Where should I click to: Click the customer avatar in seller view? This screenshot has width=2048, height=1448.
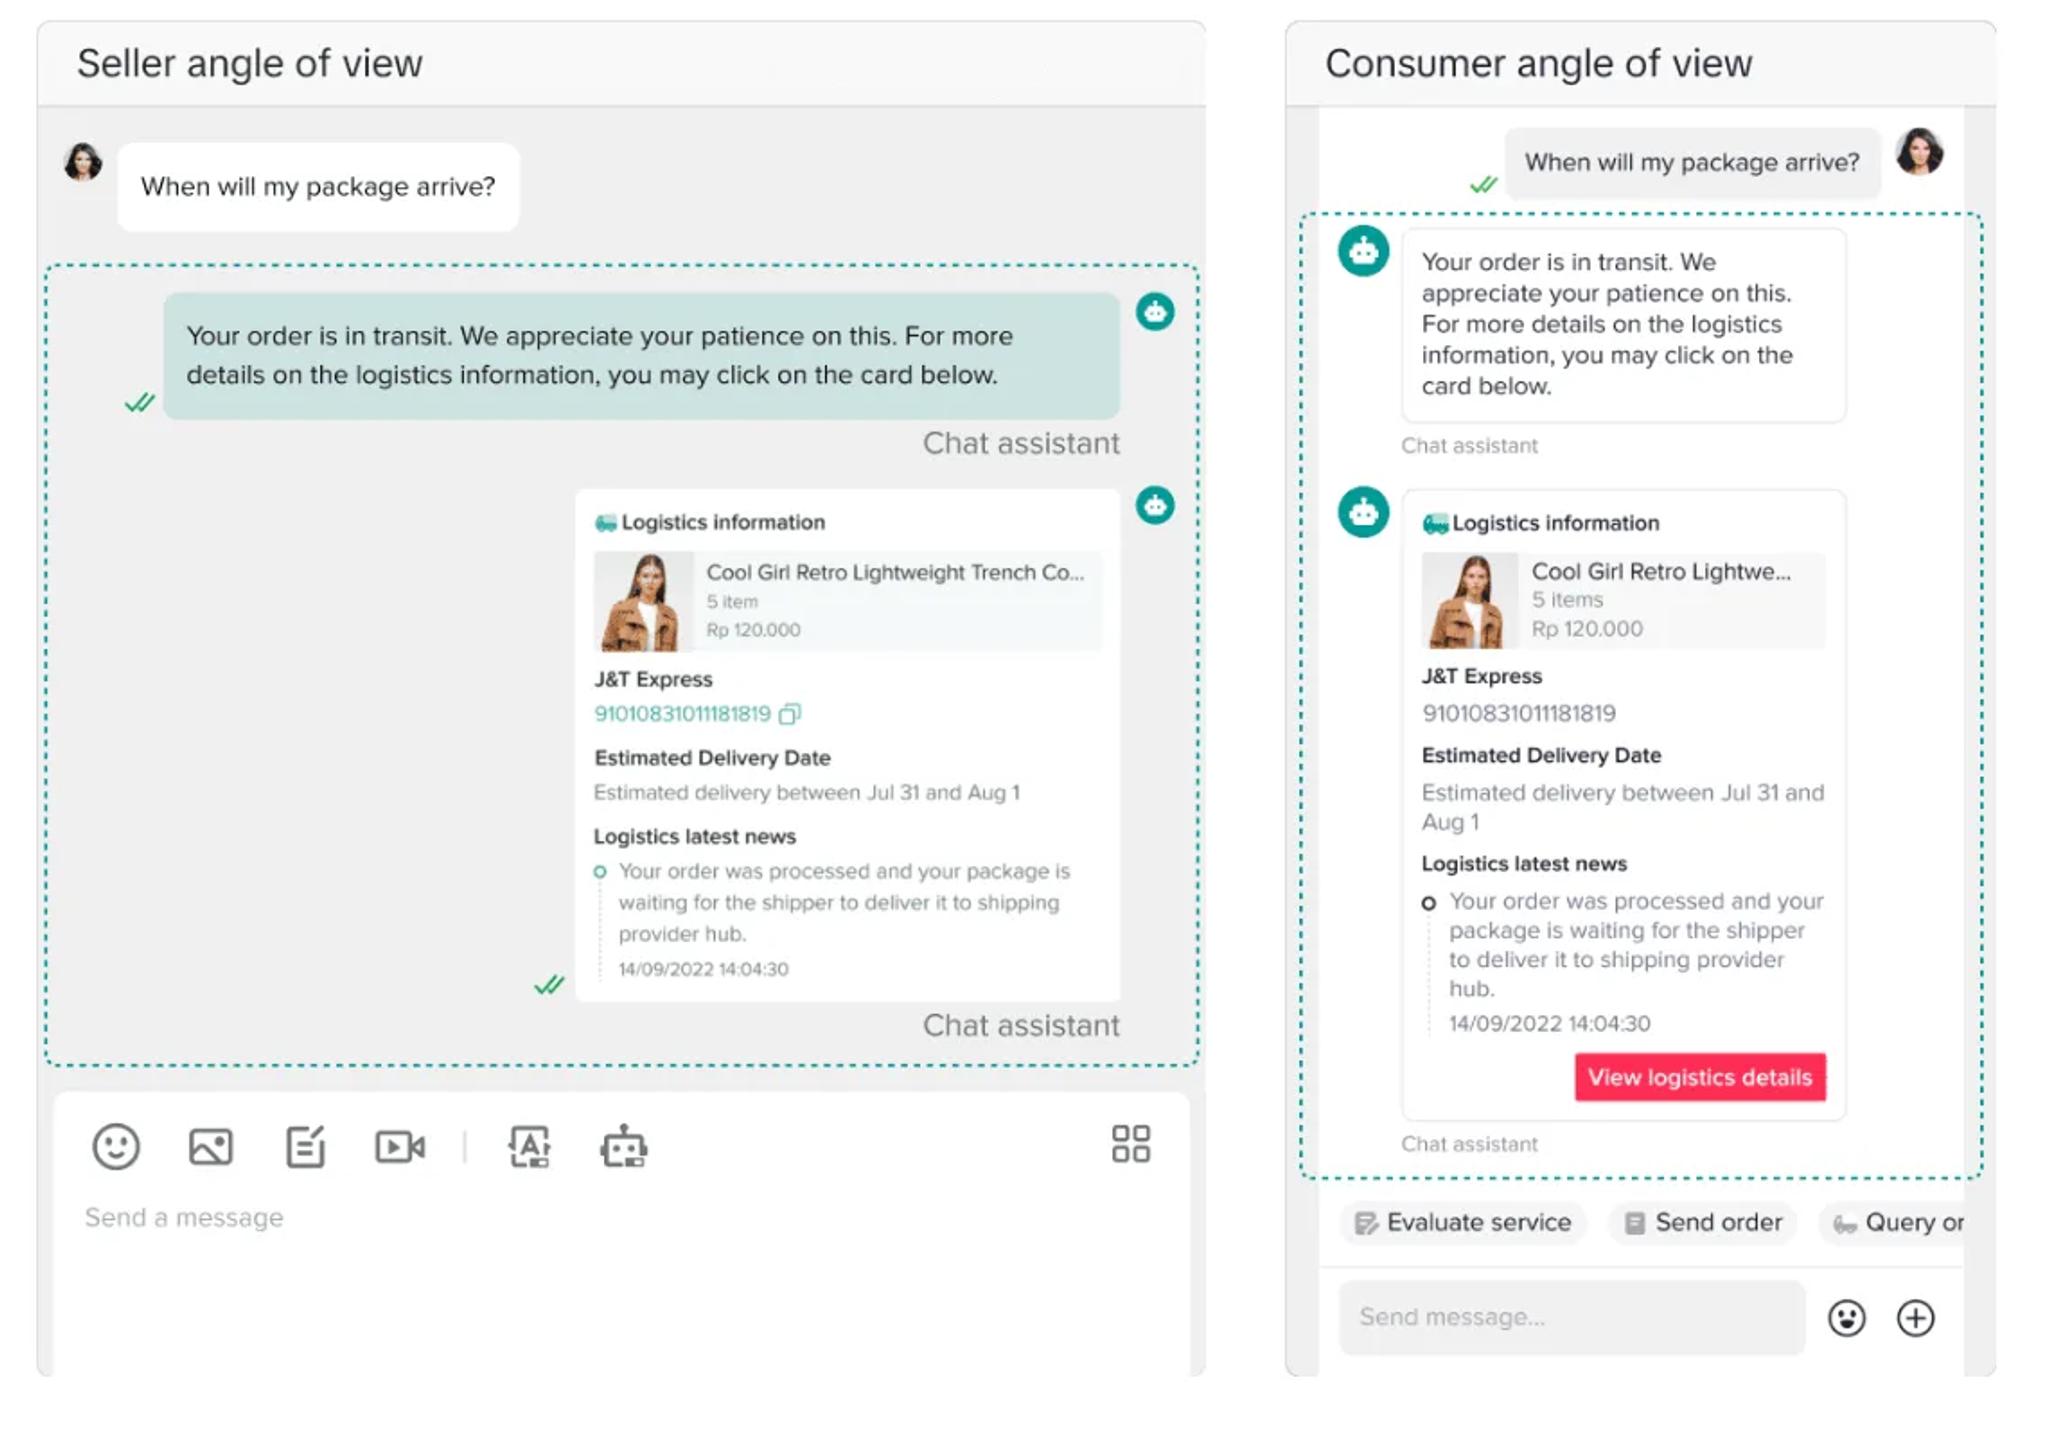83,162
